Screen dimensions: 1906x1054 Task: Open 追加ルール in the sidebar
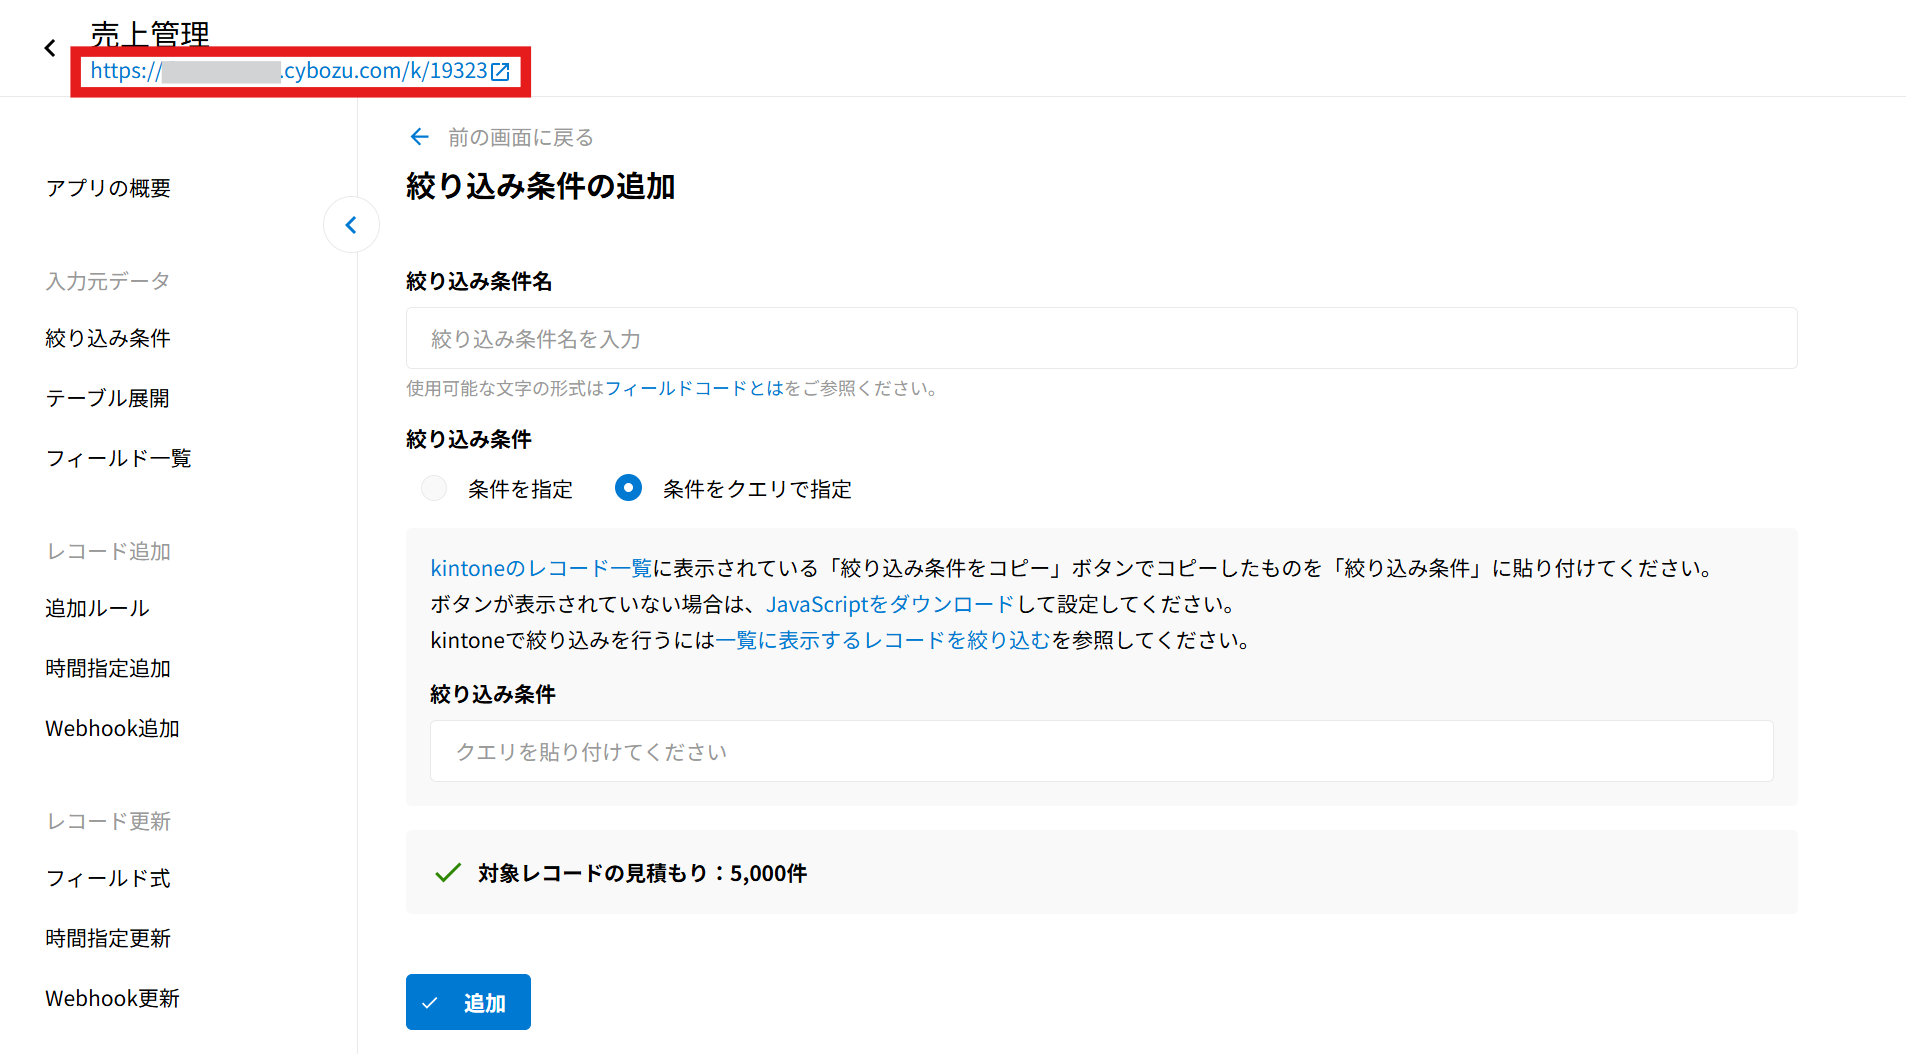[x=97, y=608]
